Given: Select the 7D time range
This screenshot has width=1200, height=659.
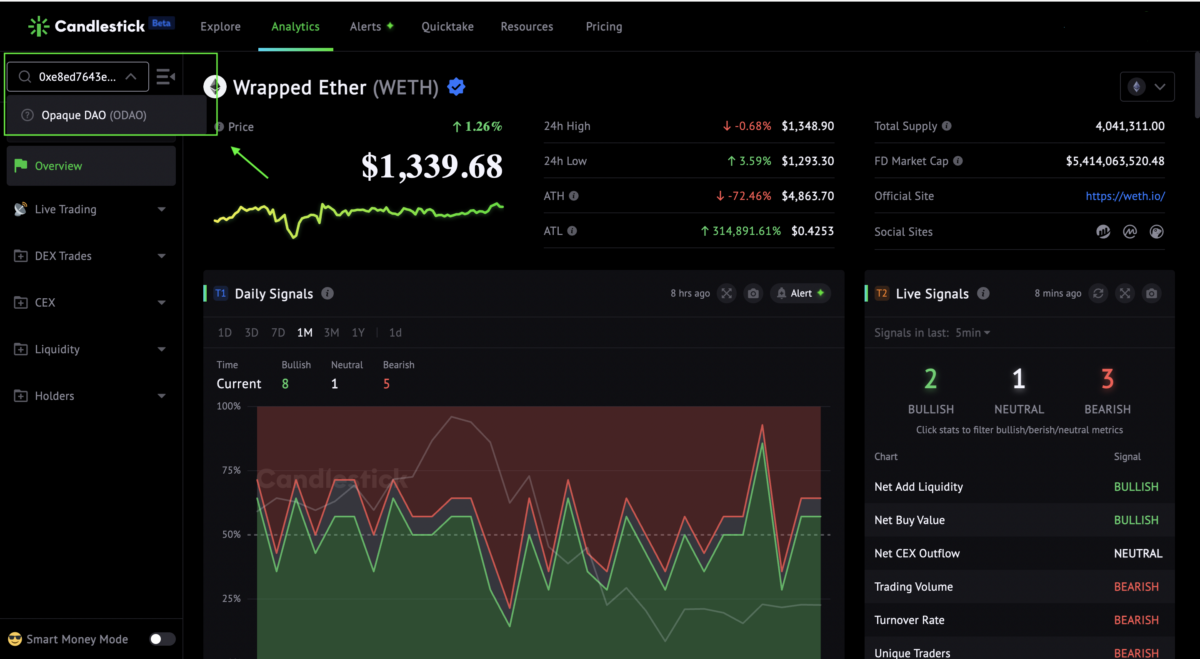Looking at the screenshot, I should (x=278, y=333).
